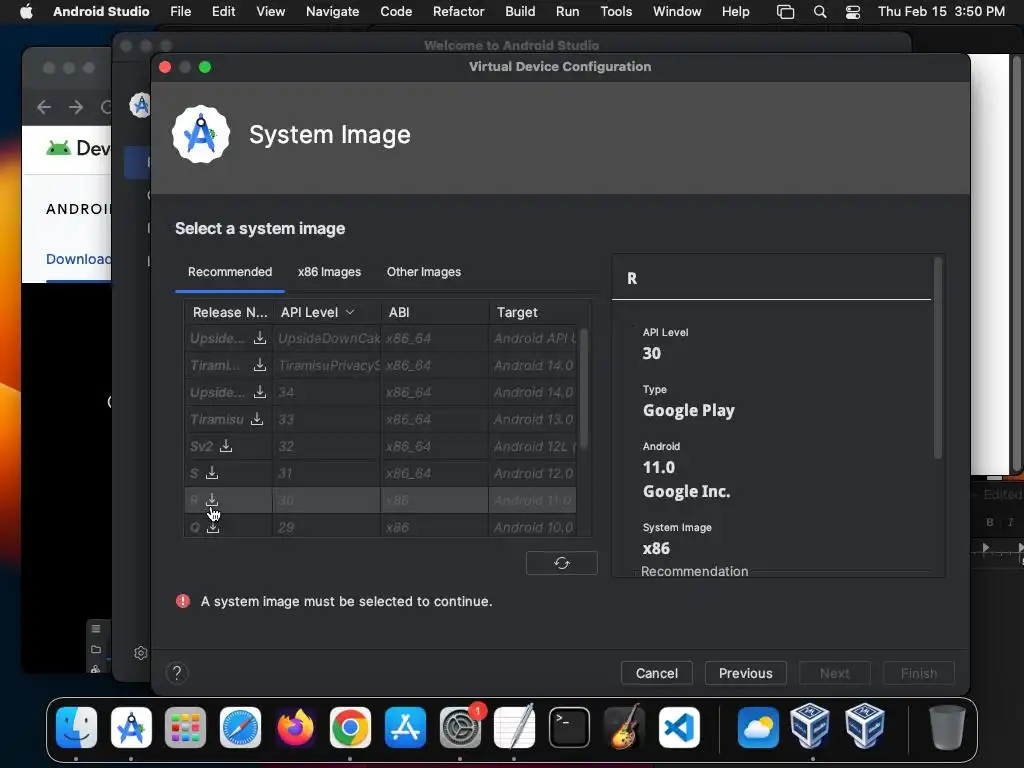1024x768 pixels.
Task: Open Launchpad from the dock
Action: coord(185,727)
